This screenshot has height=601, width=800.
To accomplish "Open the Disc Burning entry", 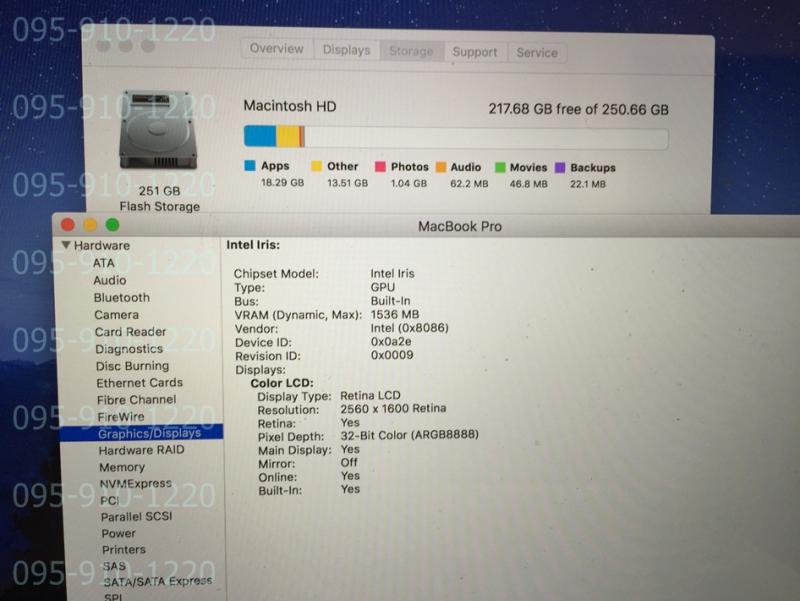I will click(133, 366).
